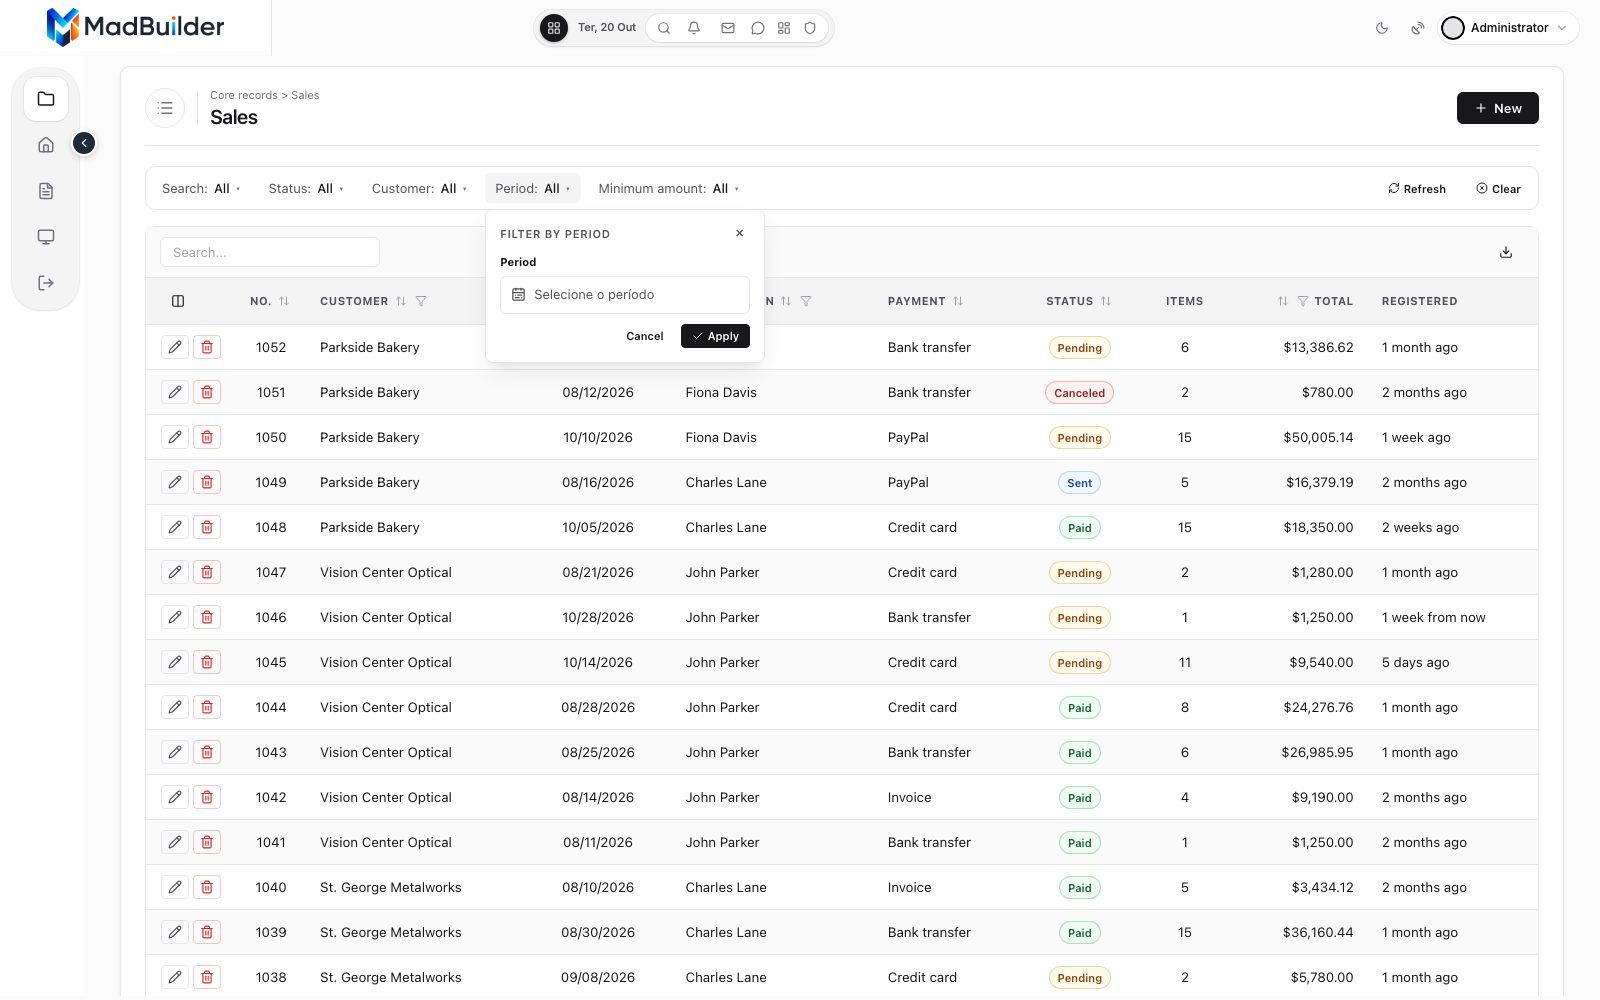Toggle dark mode moon icon
Viewport: 1600px width, 1000px height.
(1382, 28)
